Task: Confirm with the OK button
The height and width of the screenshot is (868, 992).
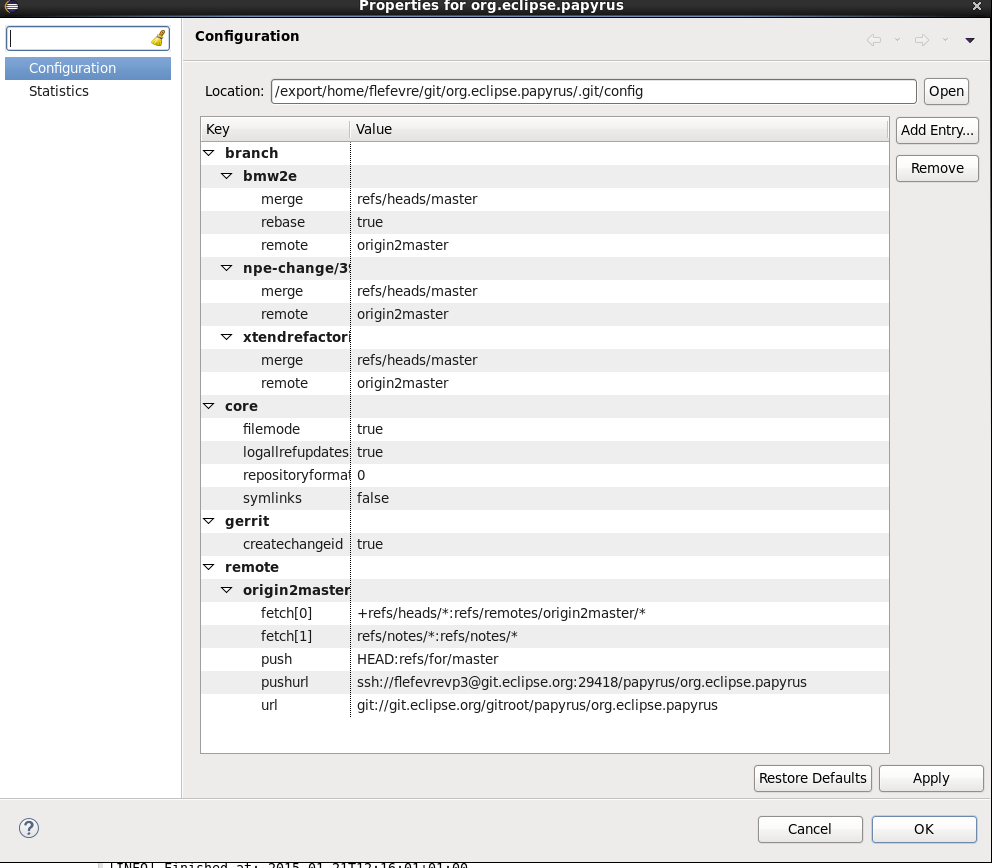Action: click(924, 829)
